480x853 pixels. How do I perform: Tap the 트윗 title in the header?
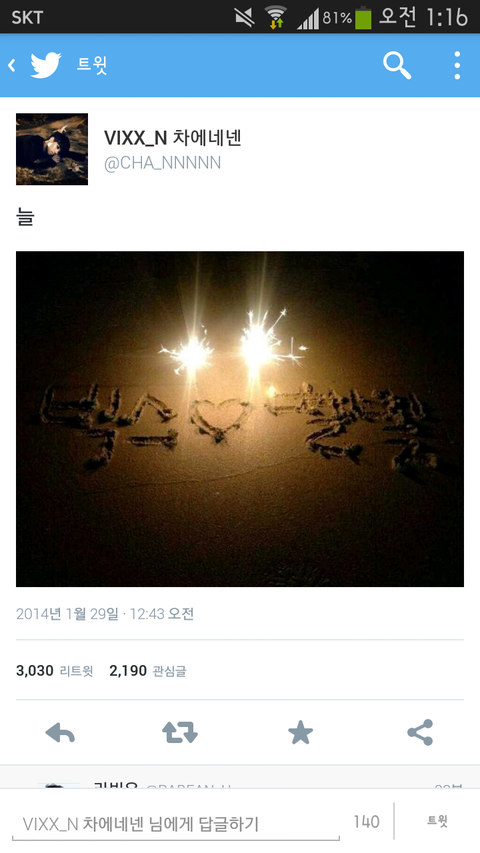(91, 65)
